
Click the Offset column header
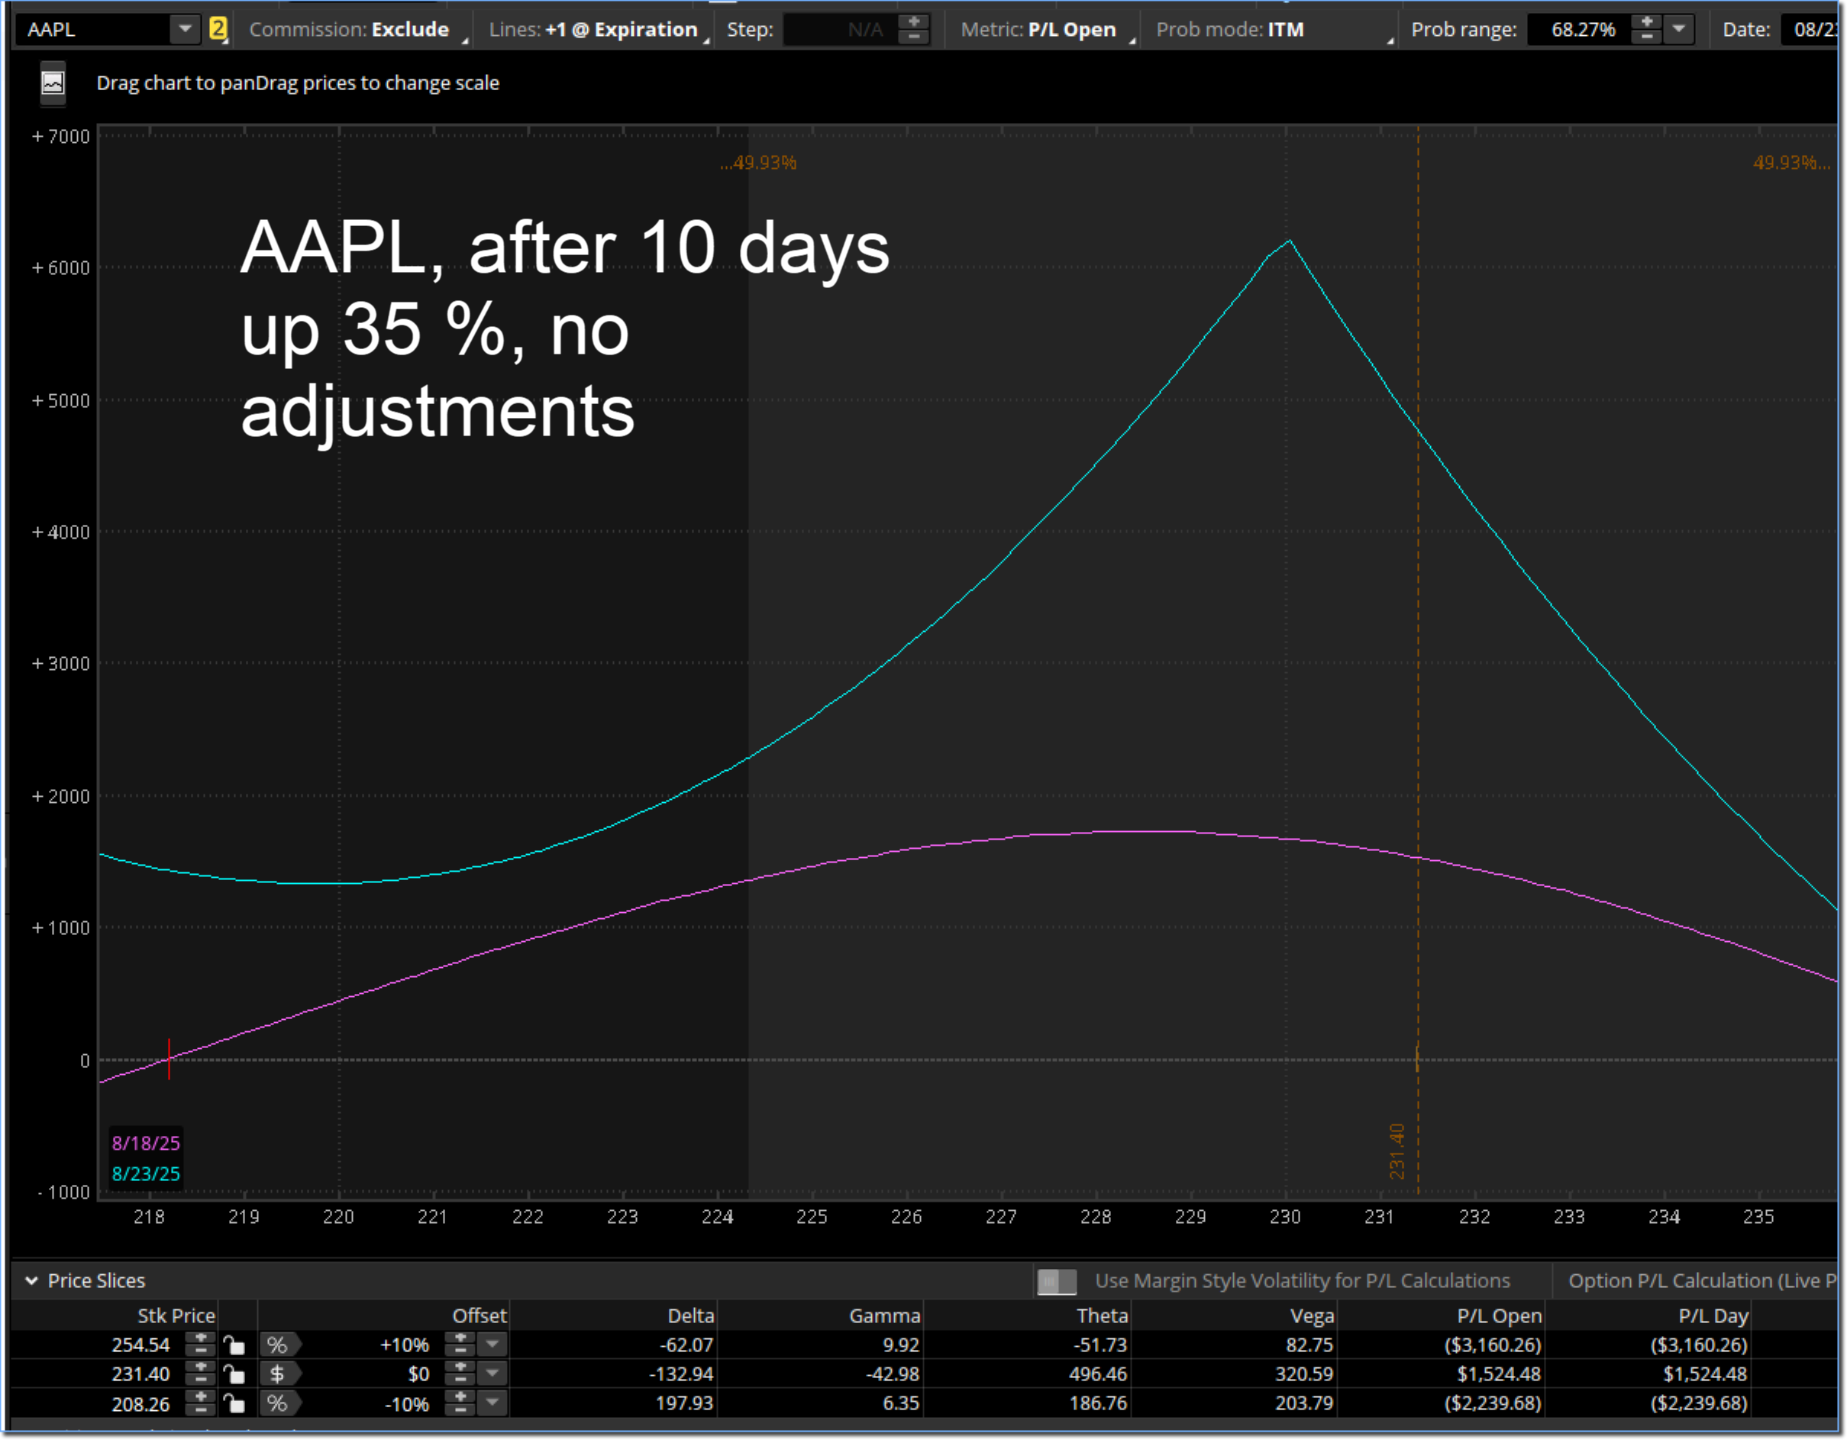pyautogui.click(x=479, y=1316)
